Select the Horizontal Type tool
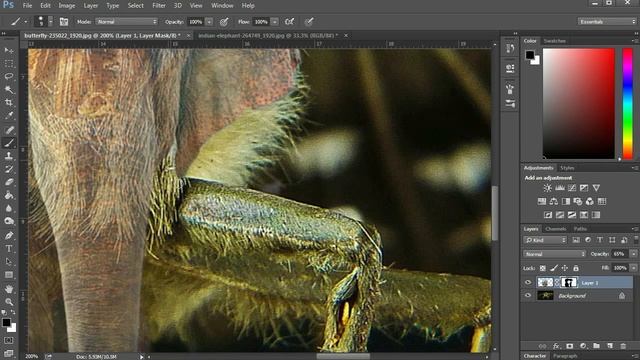The height and width of the screenshot is (360, 640). click(9, 249)
